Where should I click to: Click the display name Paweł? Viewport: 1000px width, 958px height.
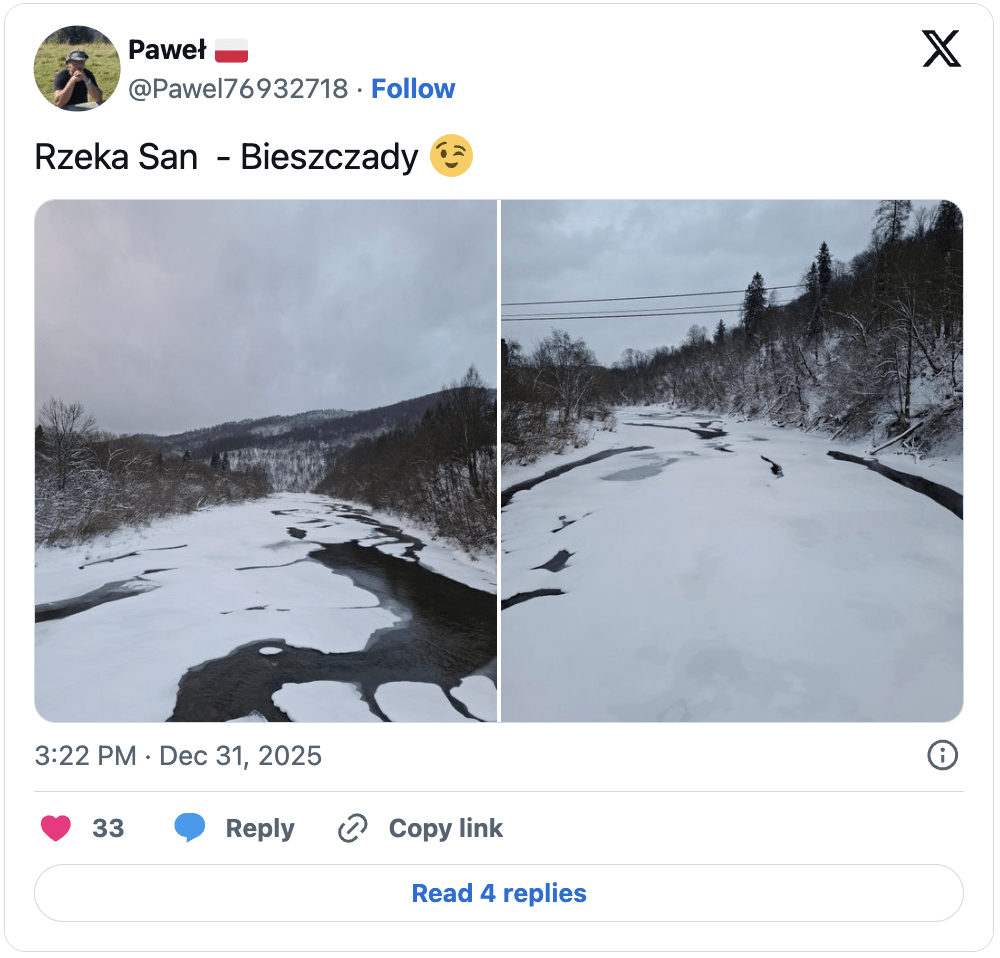pos(167,49)
